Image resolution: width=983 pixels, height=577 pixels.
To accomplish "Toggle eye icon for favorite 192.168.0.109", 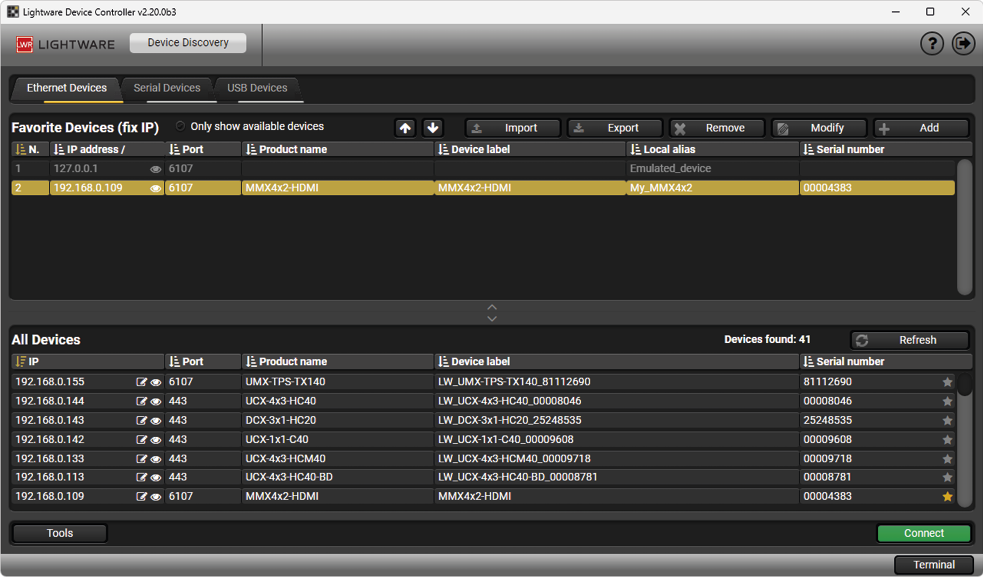I will tap(156, 188).
